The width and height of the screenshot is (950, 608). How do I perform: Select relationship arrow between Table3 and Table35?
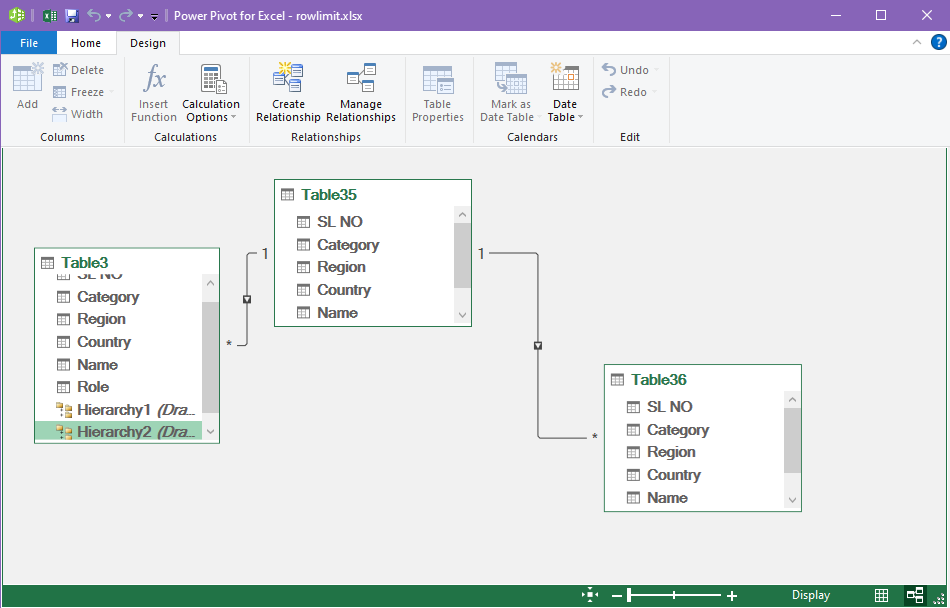pos(247,299)
